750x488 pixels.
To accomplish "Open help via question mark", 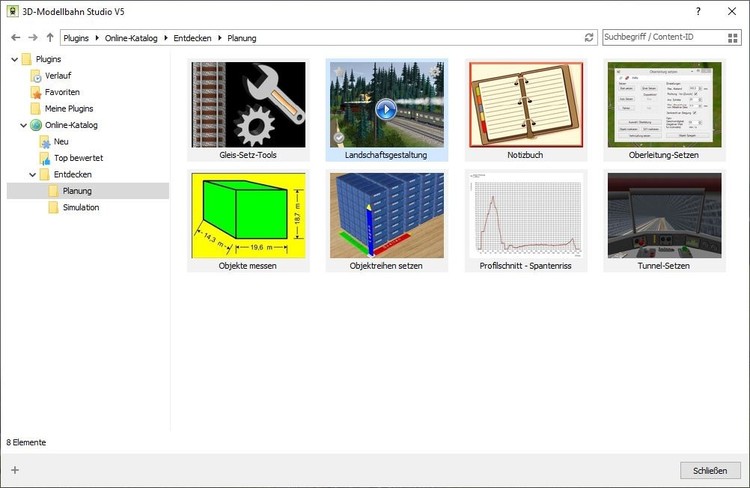I will coord(698,11).
